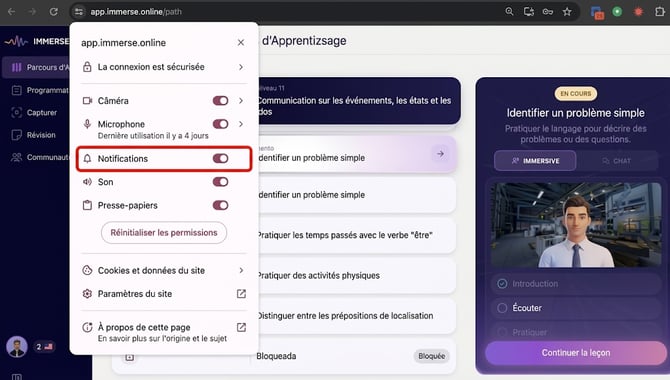Click the green circle extension icon
670x380 pixels.
617,12
